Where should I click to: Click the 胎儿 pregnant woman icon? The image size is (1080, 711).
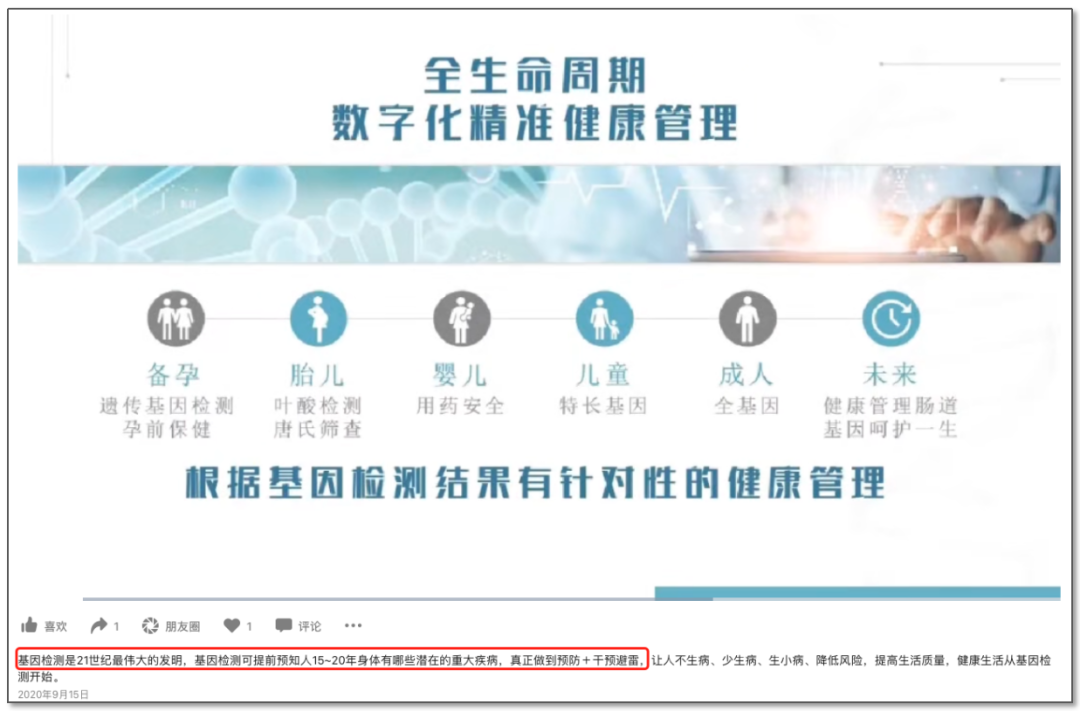pyautogui.click(x=318, y=320)
